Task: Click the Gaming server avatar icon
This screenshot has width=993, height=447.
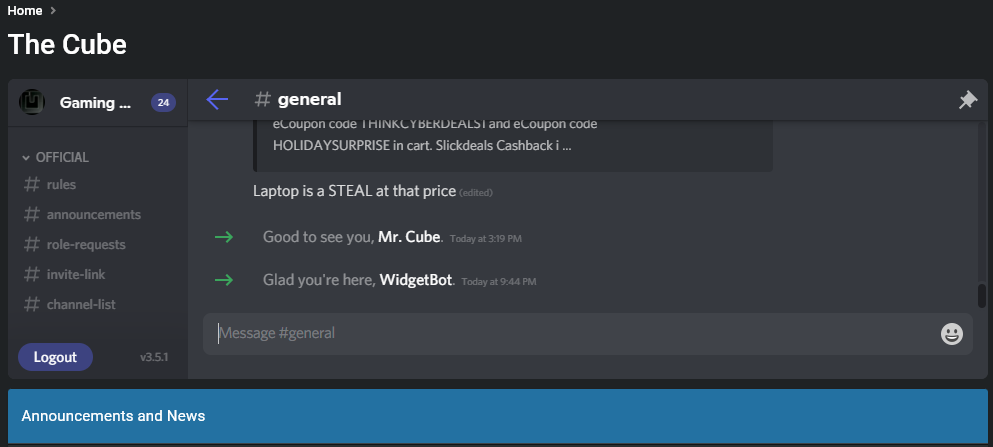Action: click(x=32, y=102)
